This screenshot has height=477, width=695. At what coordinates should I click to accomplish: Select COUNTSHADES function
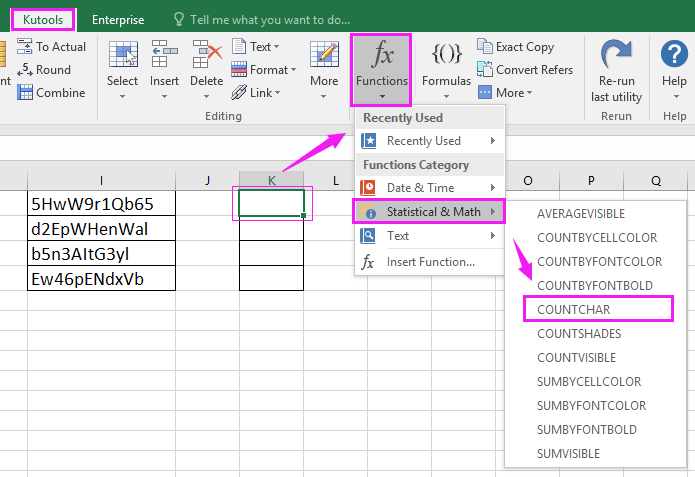(x=596, y=333)
